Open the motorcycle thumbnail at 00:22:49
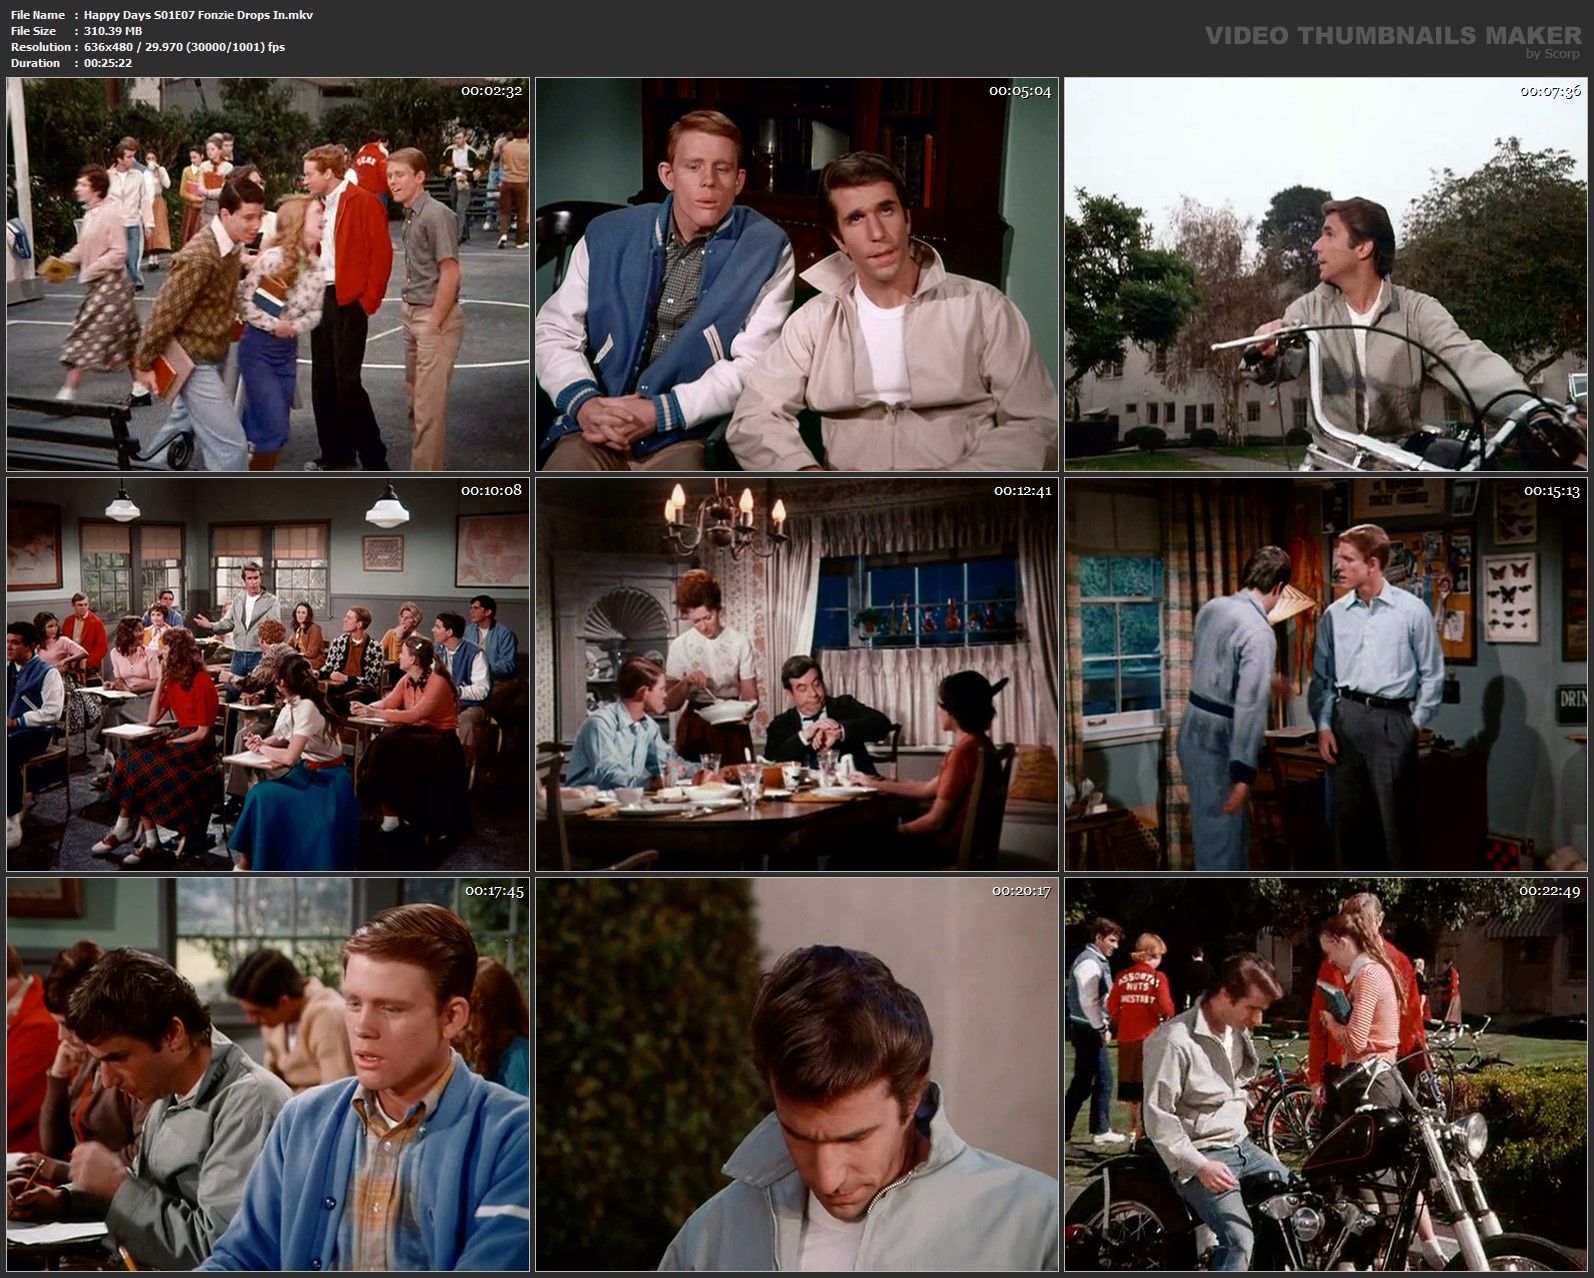Image resolution: width=1594 pixels, height=1278 pixels. point(1325,1074)
